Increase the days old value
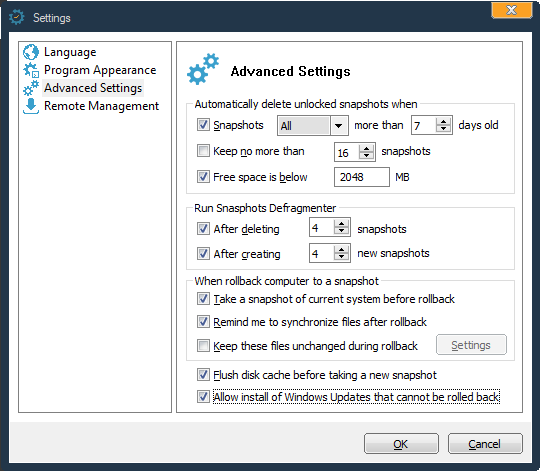The image size is (540, 471). point(443,121)
